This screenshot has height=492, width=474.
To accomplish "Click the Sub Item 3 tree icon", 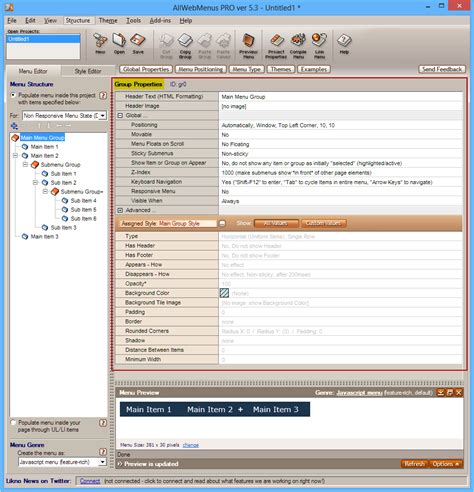I will (45, 227).
